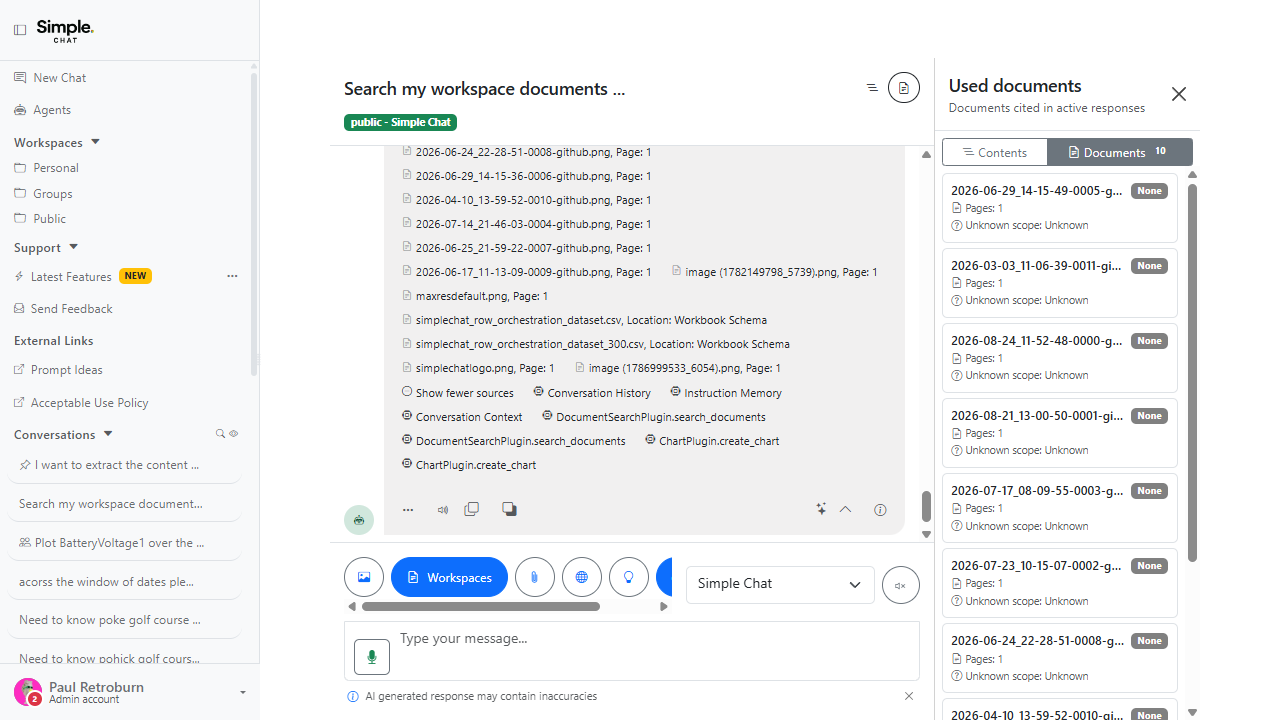Show response metadata info icon
This screenshot has height=720, width=1280.
pos(880,510)
